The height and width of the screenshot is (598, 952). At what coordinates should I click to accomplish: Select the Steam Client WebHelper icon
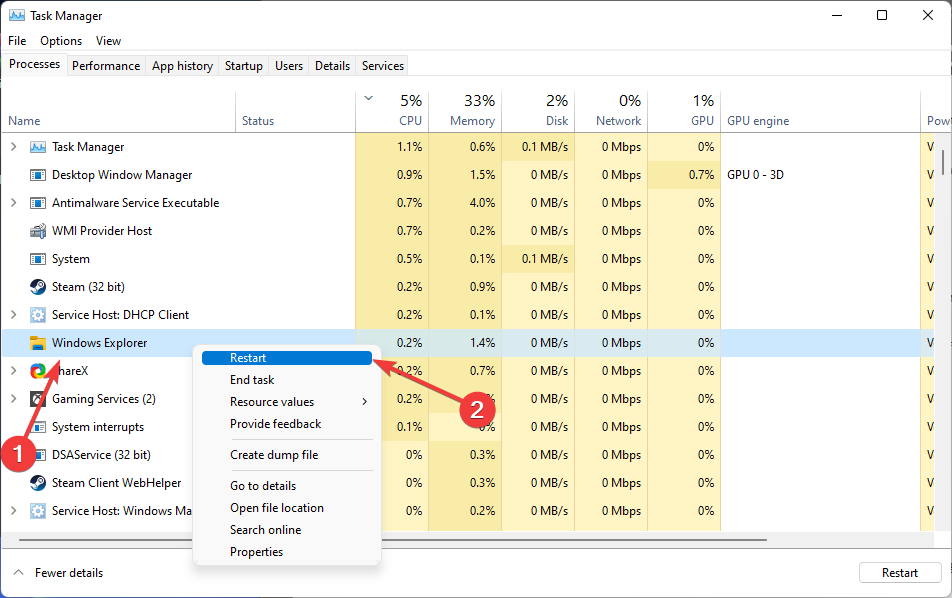[x=38, y=482]
